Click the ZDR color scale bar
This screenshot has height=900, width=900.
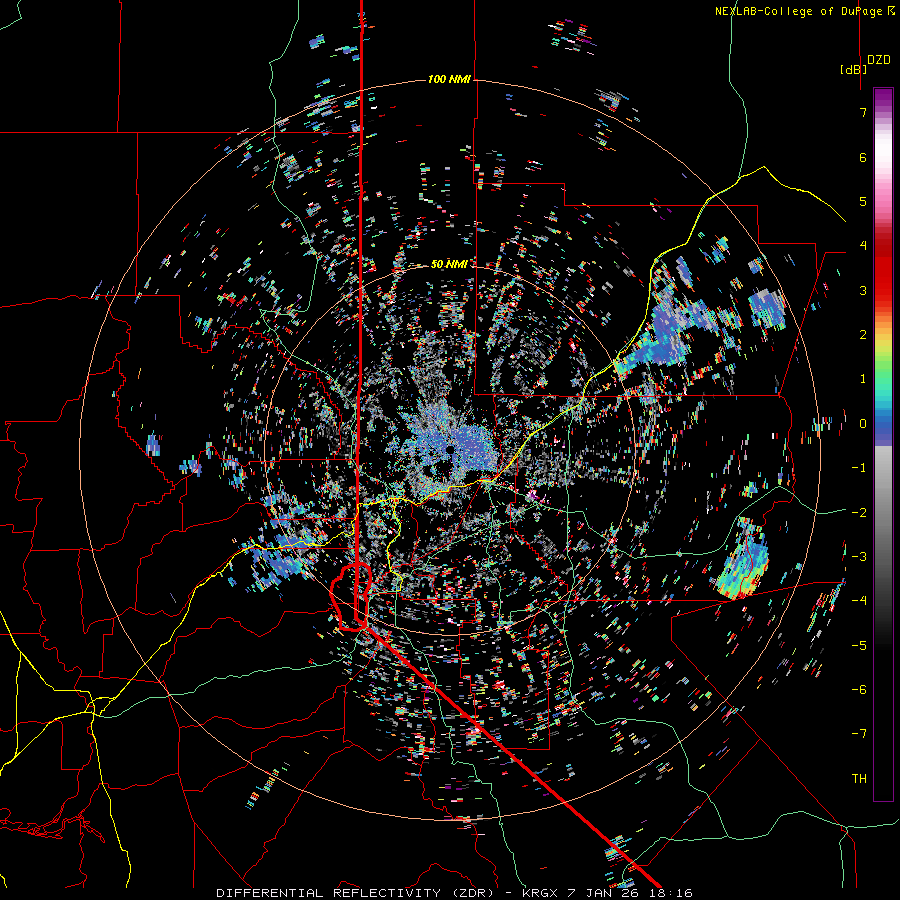[x=883, y=444]
